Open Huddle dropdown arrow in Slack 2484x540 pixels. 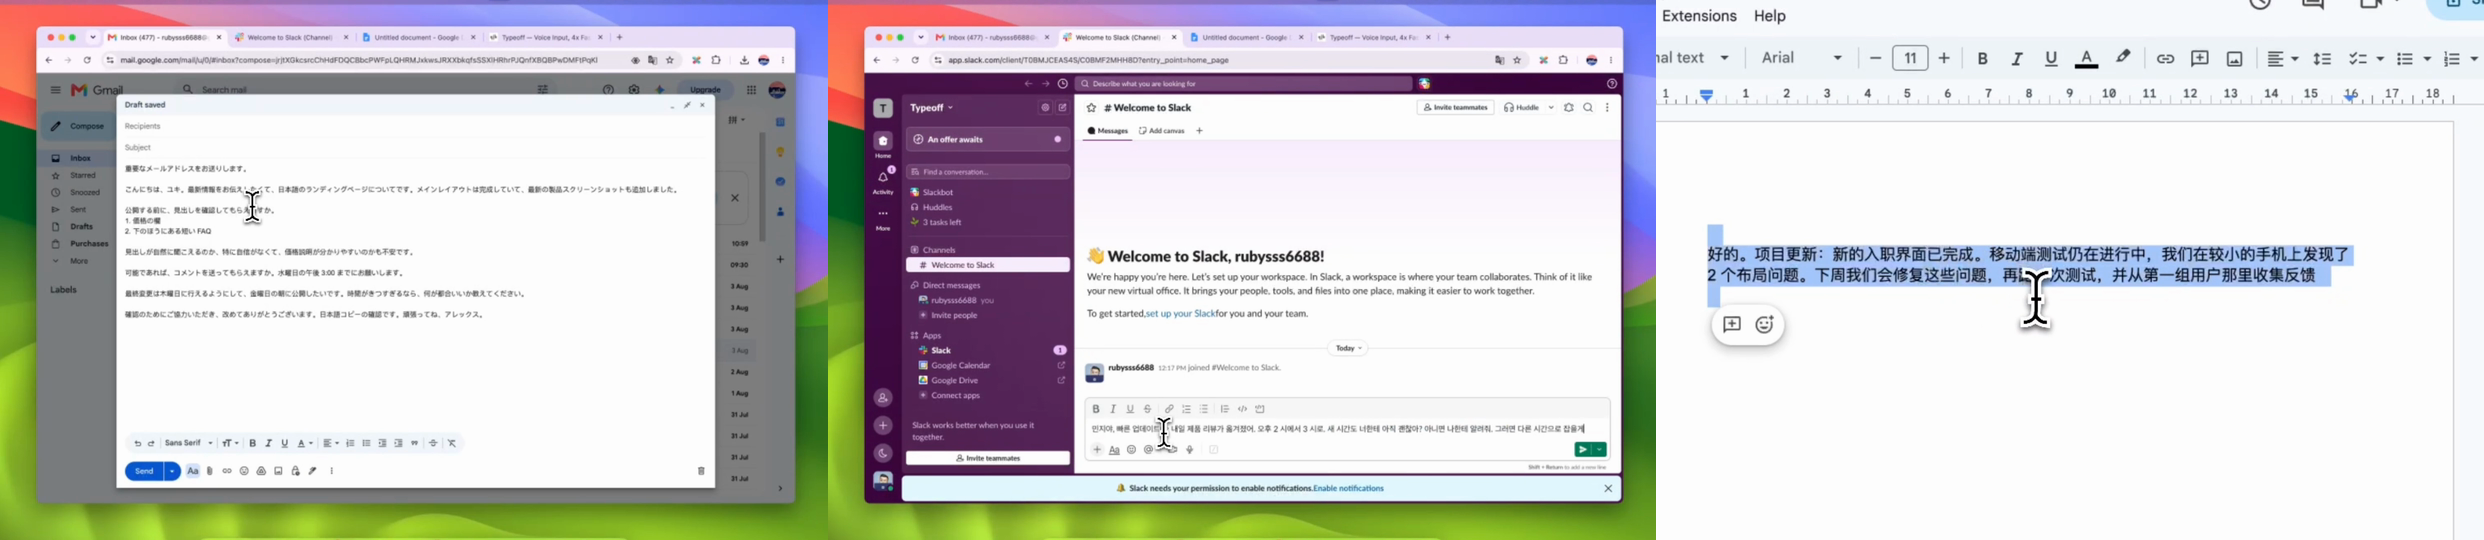pyautogui.click(x=1551, y=107)
